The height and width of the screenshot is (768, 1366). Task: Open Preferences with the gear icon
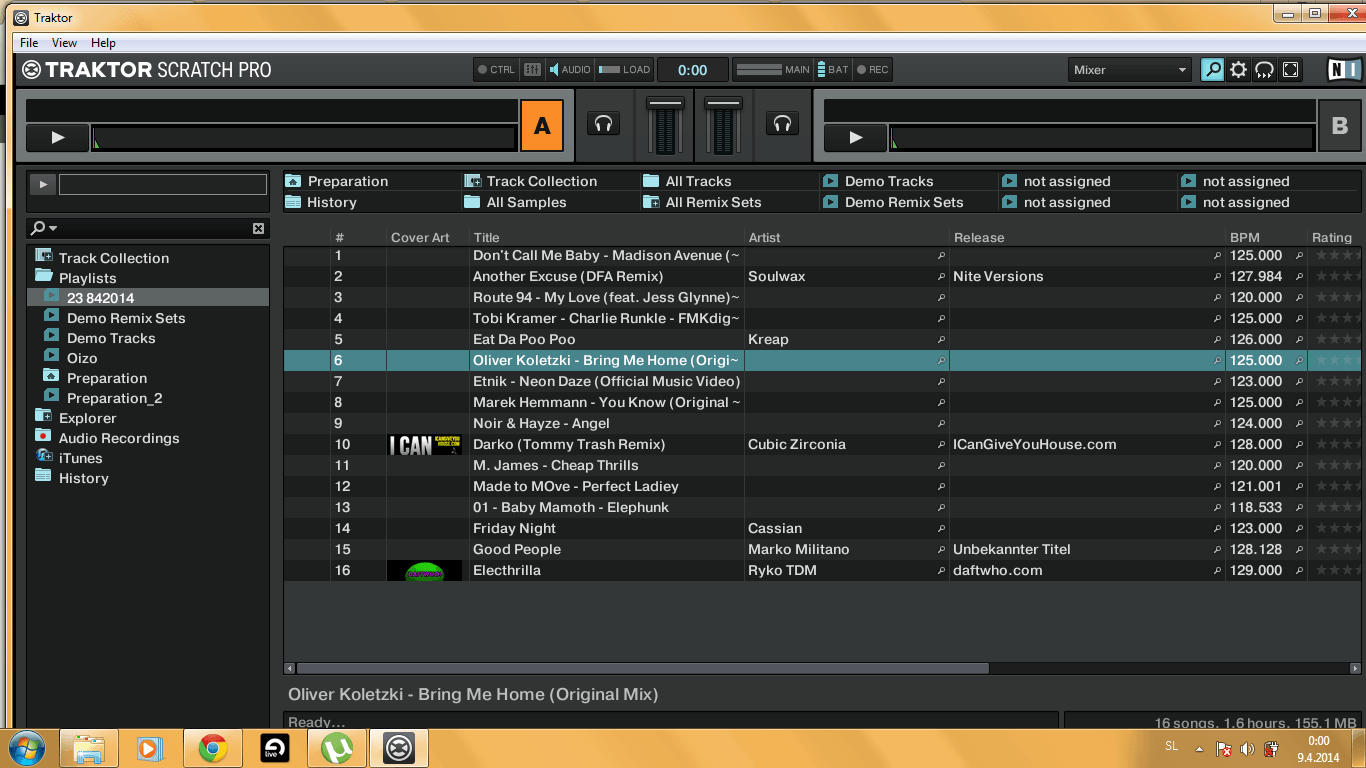1239,70
